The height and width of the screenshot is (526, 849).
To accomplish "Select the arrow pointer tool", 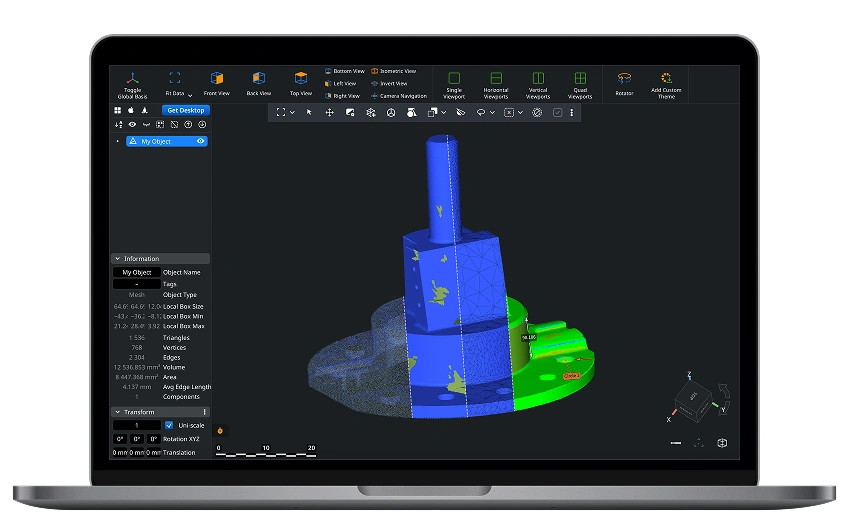I will point(309,113).
